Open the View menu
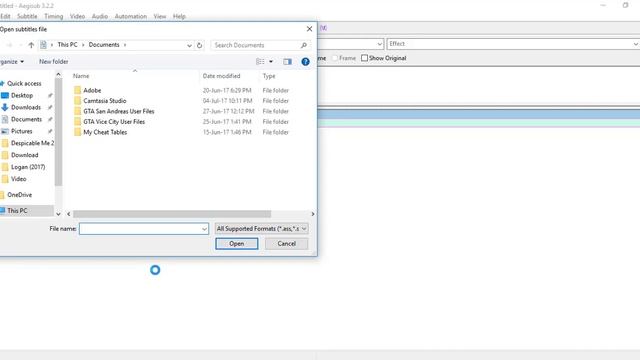 tap(160, 16)
